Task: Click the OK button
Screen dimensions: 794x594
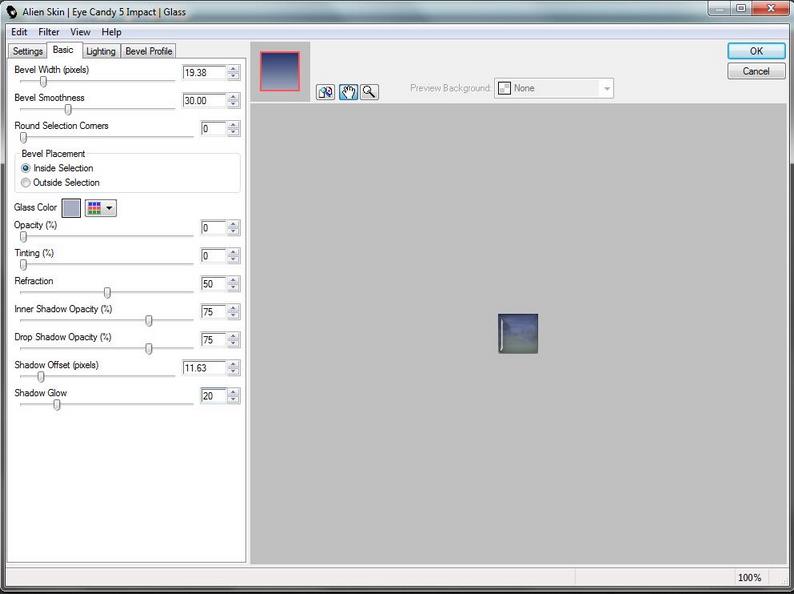Action: (757, 51)
